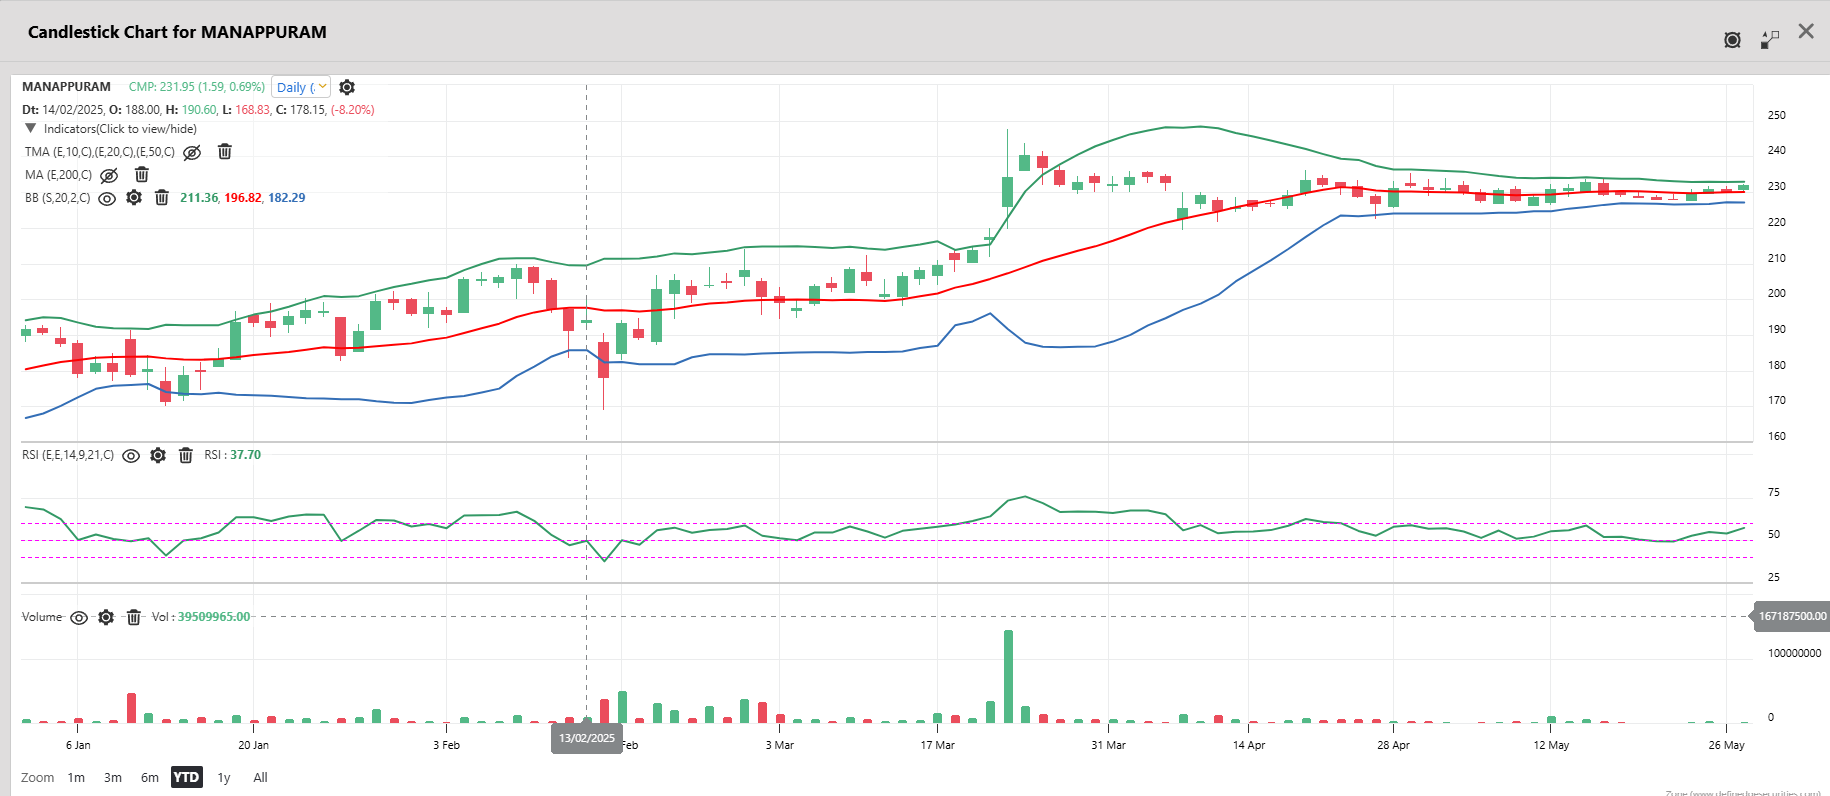Close the candlestick chart window
1830x796 pixels.
tap(1806, 31)
